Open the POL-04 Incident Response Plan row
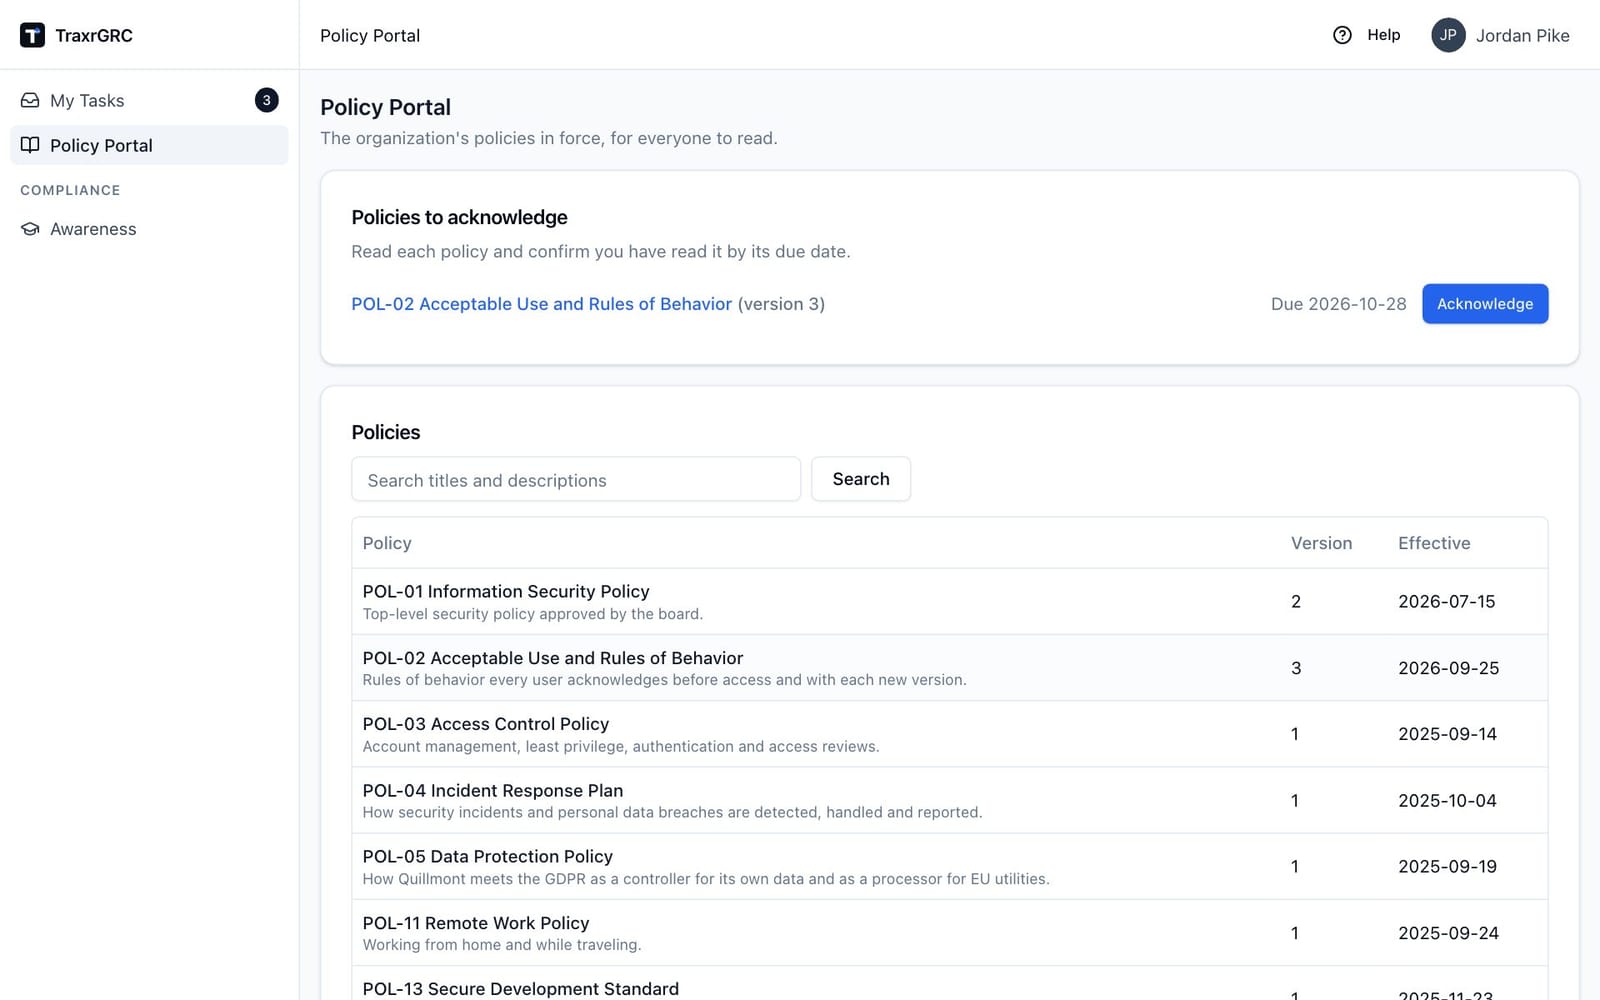Viewport: 1600px width, 1000px height. [x=950, y=800]
